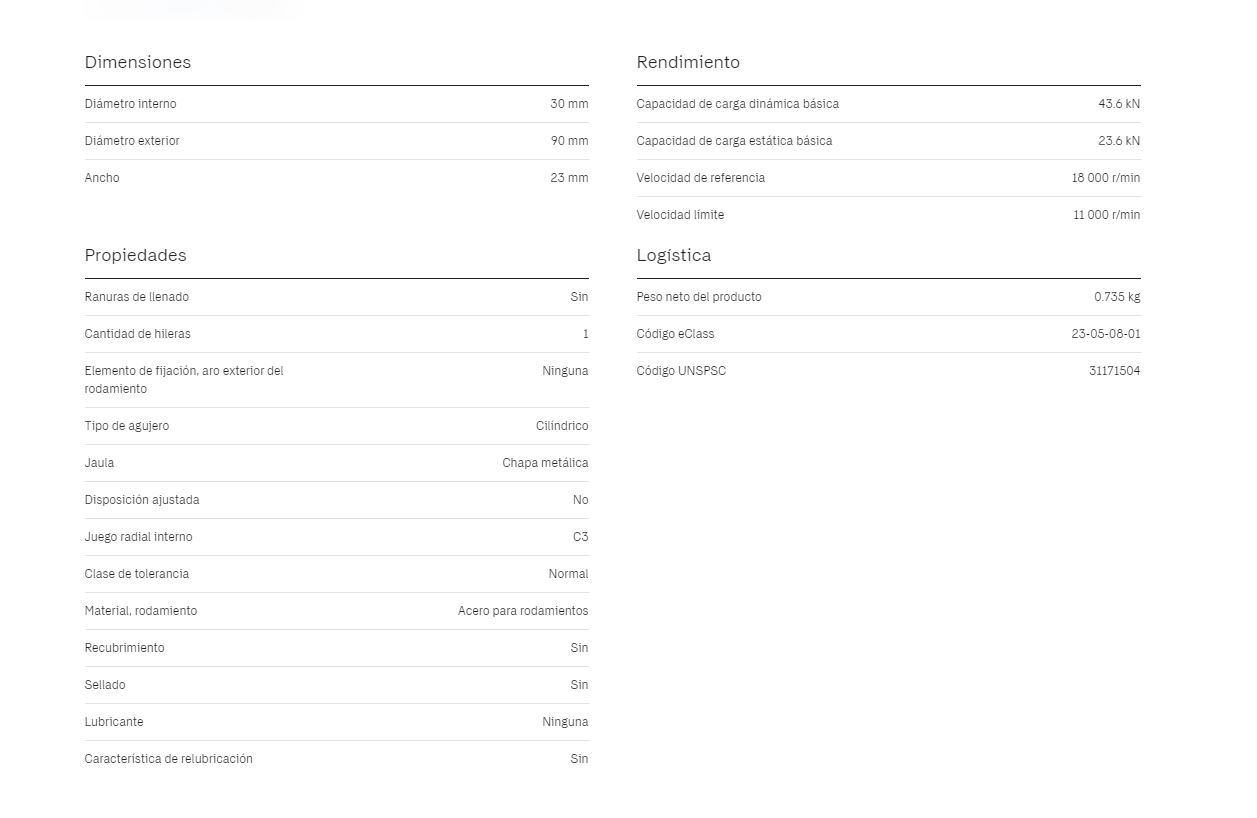The image size is (1257, 818).
Task: Click Capacidad de carga dinámica básica label
Action: click(x=737, y=104)
